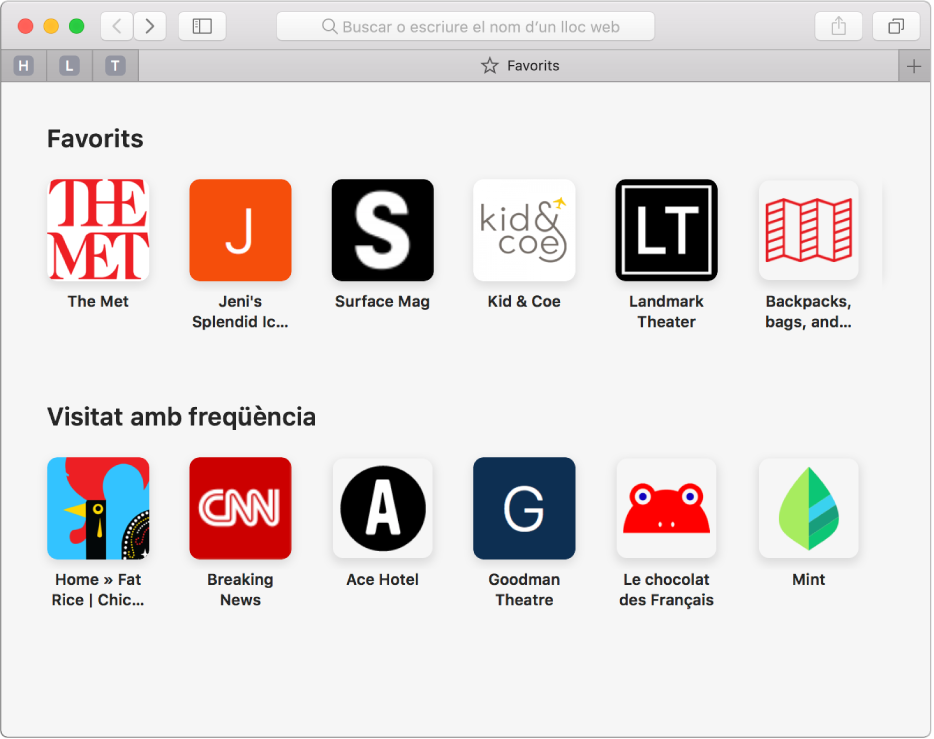934x739 pixels.
Task: Click the 'Le chocolat des Français' label
Action: tap(666, 590)
